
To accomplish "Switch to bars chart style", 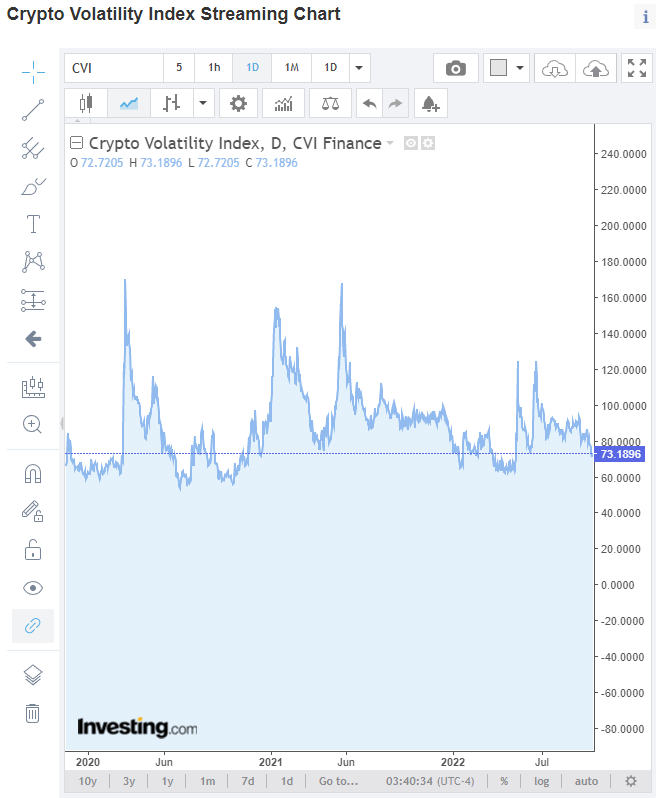I will [x=172, y=103].
